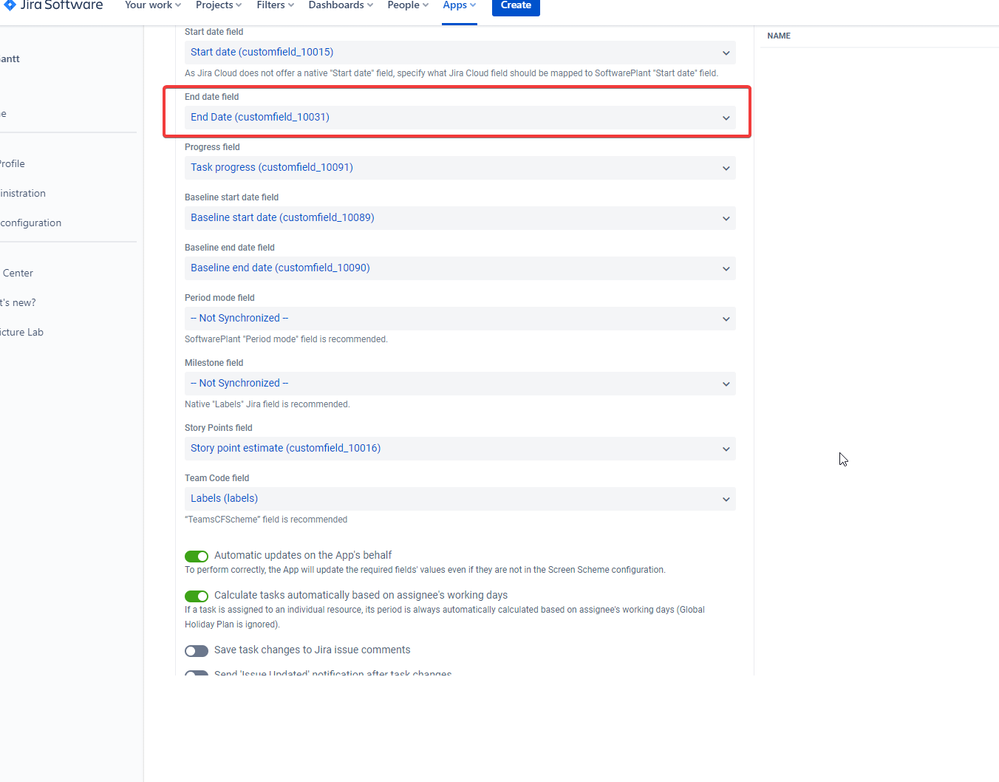Open the Team Code field dropdown
Viewport: 999px width, 782px height.
click(x=460, y=499)
